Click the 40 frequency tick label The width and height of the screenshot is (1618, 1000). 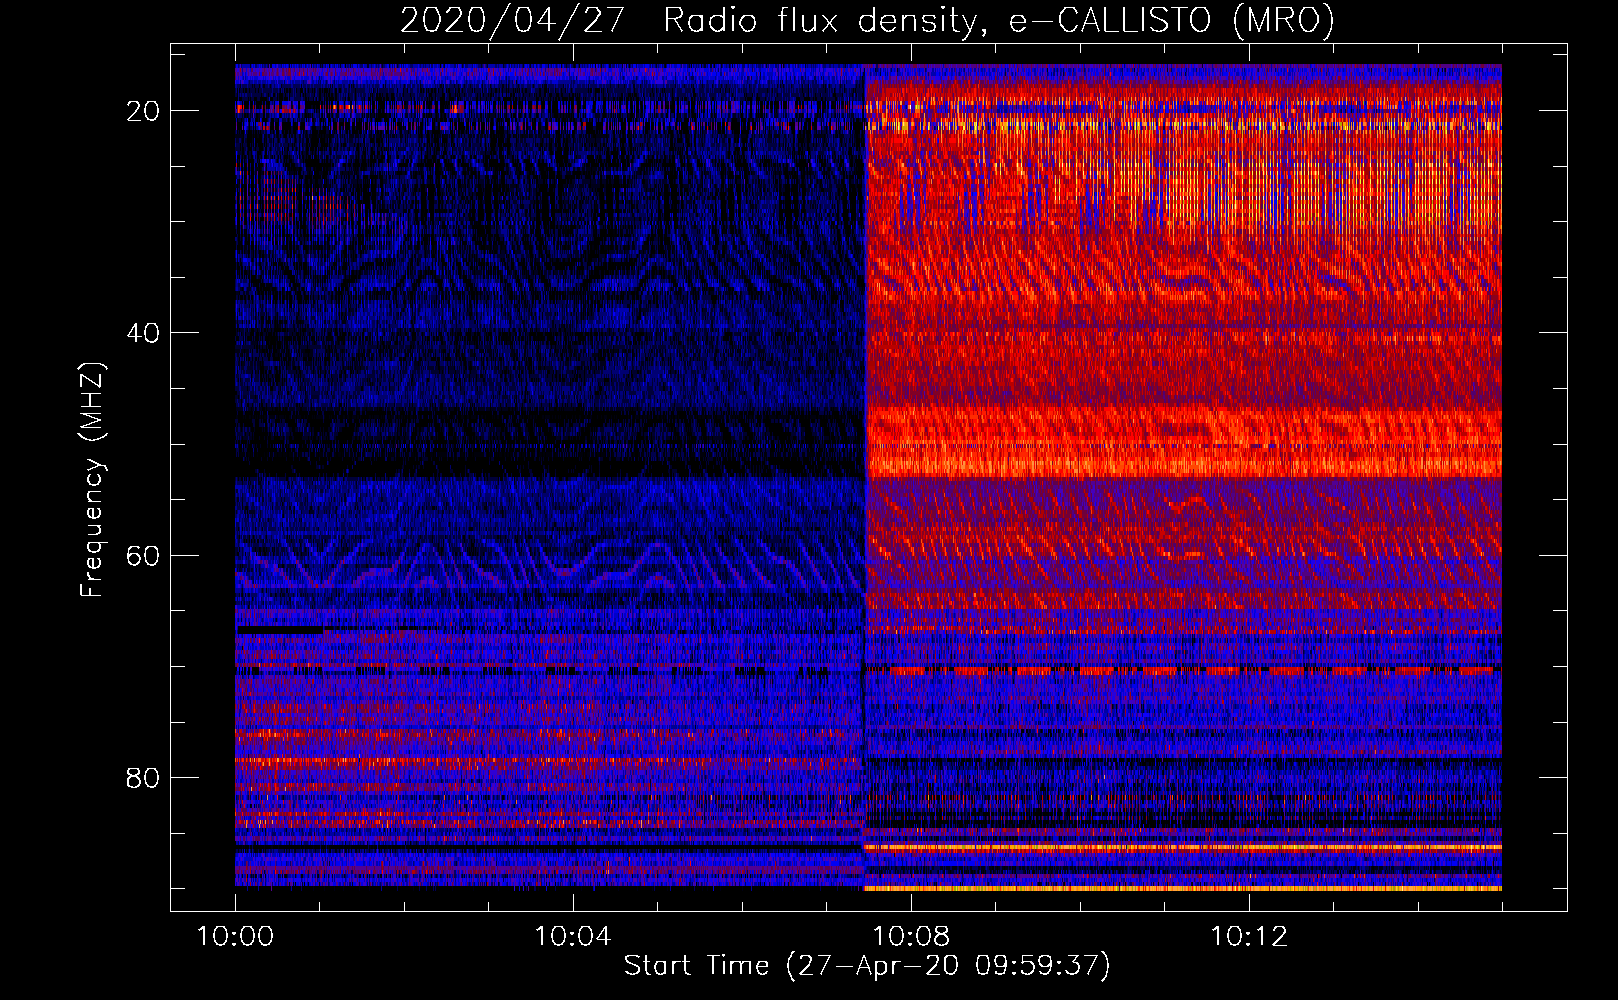[x=144, y=333]
